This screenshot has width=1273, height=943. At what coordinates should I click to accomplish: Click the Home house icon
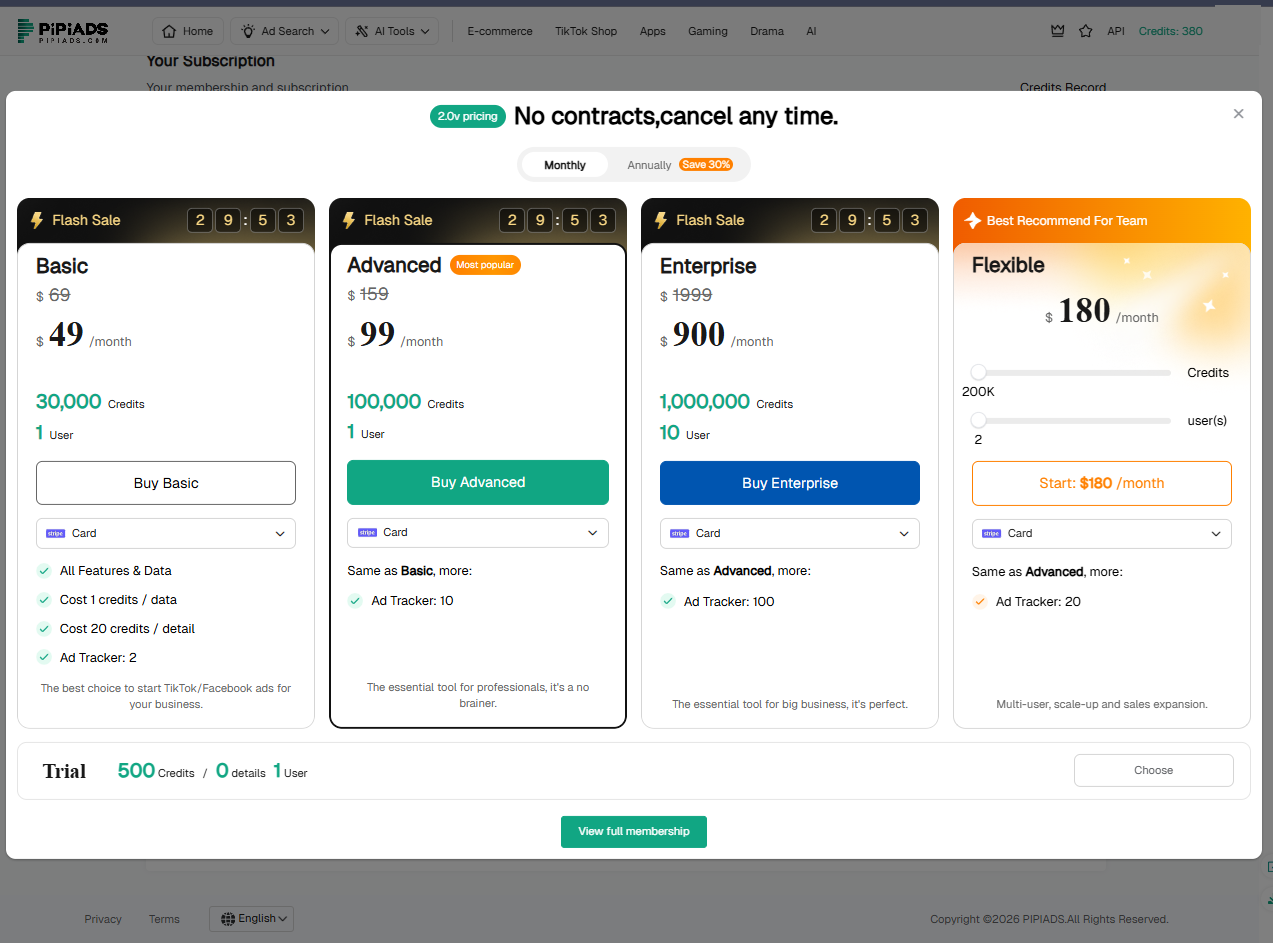[170, 31]
